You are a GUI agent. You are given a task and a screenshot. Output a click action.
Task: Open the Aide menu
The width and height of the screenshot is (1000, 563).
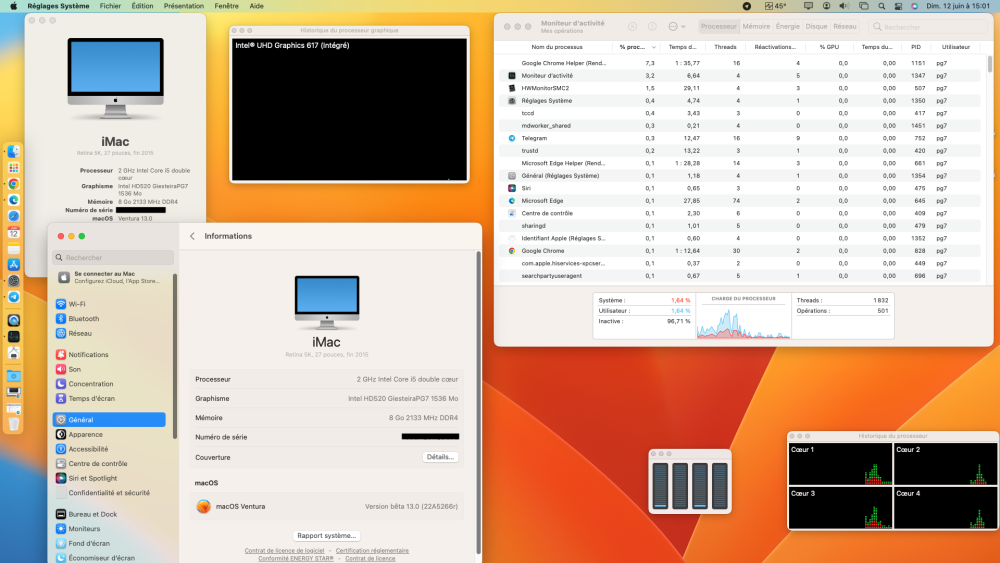pos(256,6)
